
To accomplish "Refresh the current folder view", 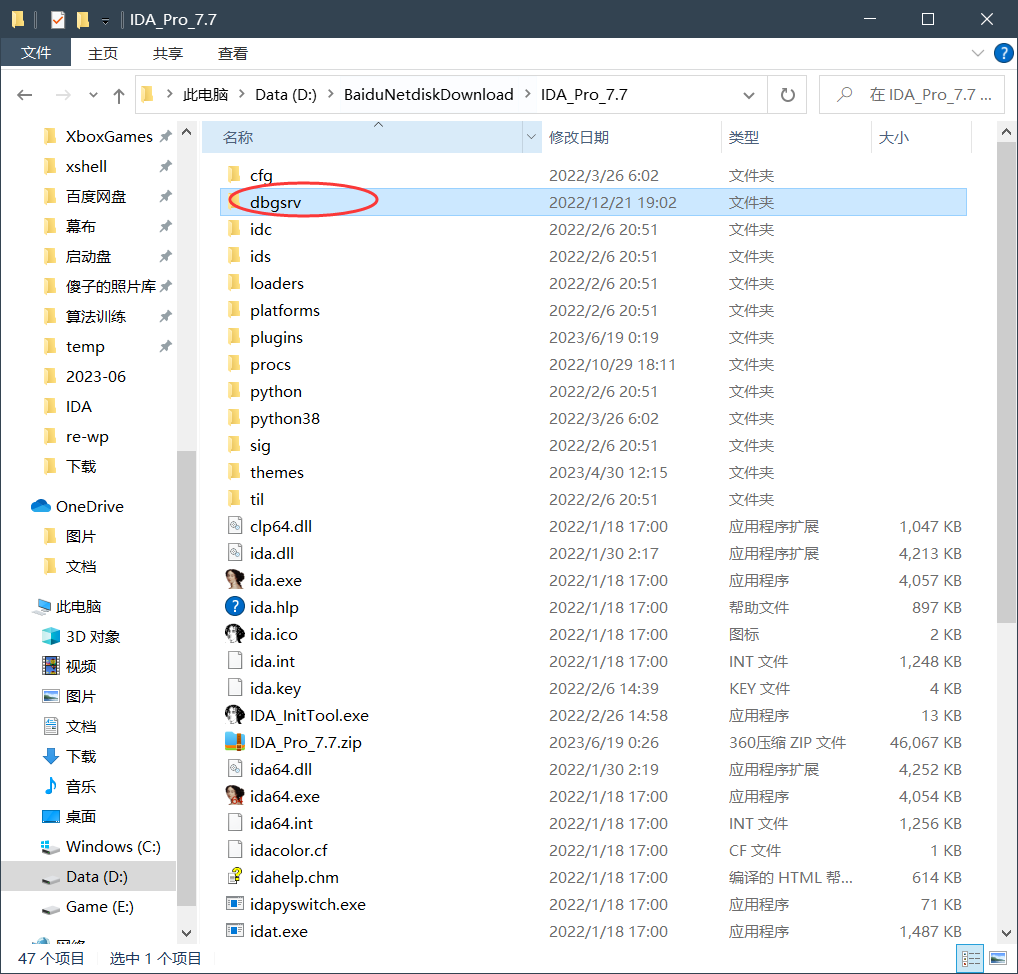I will point(788,95).
